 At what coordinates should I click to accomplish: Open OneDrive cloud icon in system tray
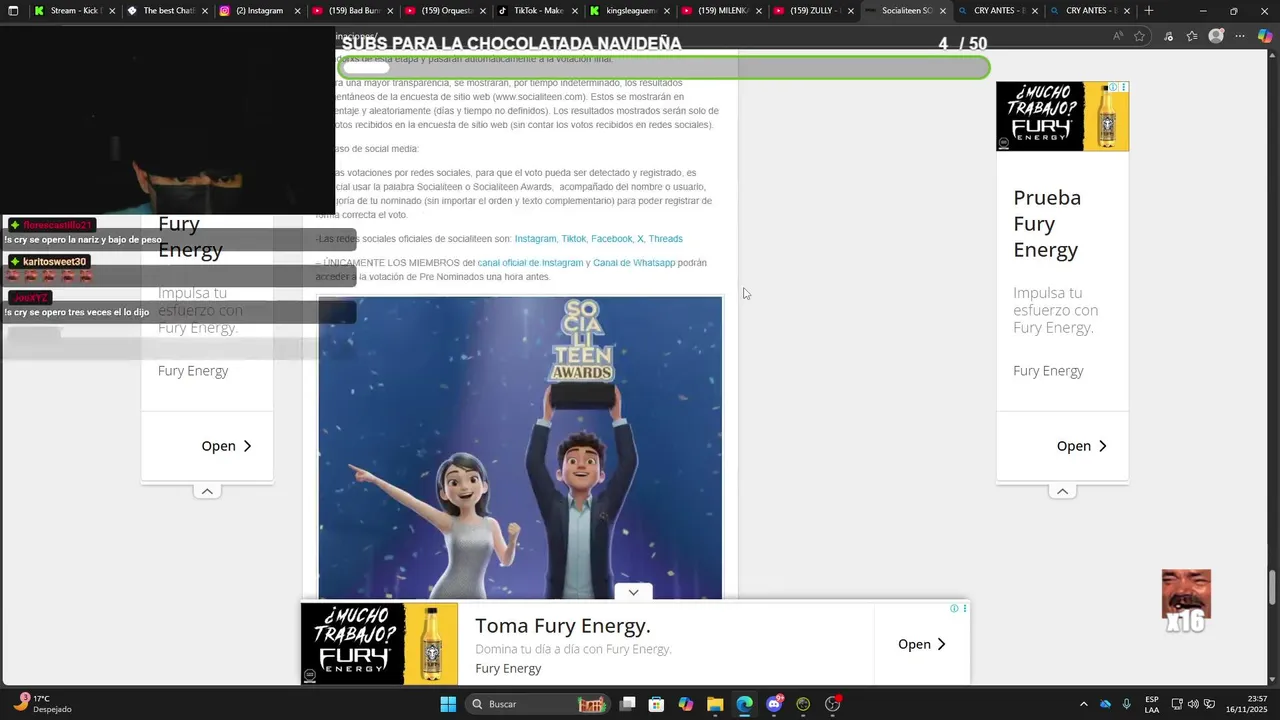click(x=1105, y=704)
